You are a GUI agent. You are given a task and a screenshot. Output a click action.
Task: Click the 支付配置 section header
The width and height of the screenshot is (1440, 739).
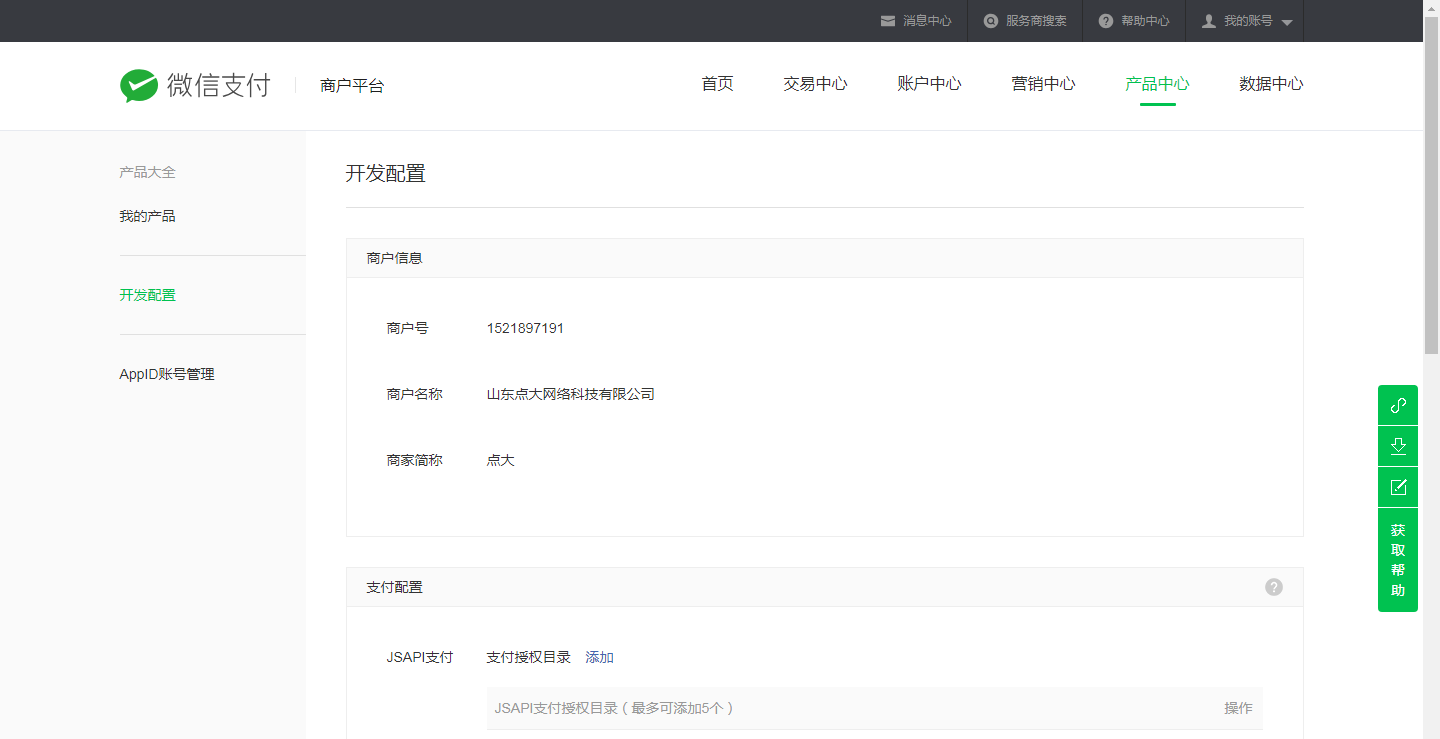pos(825,587)
